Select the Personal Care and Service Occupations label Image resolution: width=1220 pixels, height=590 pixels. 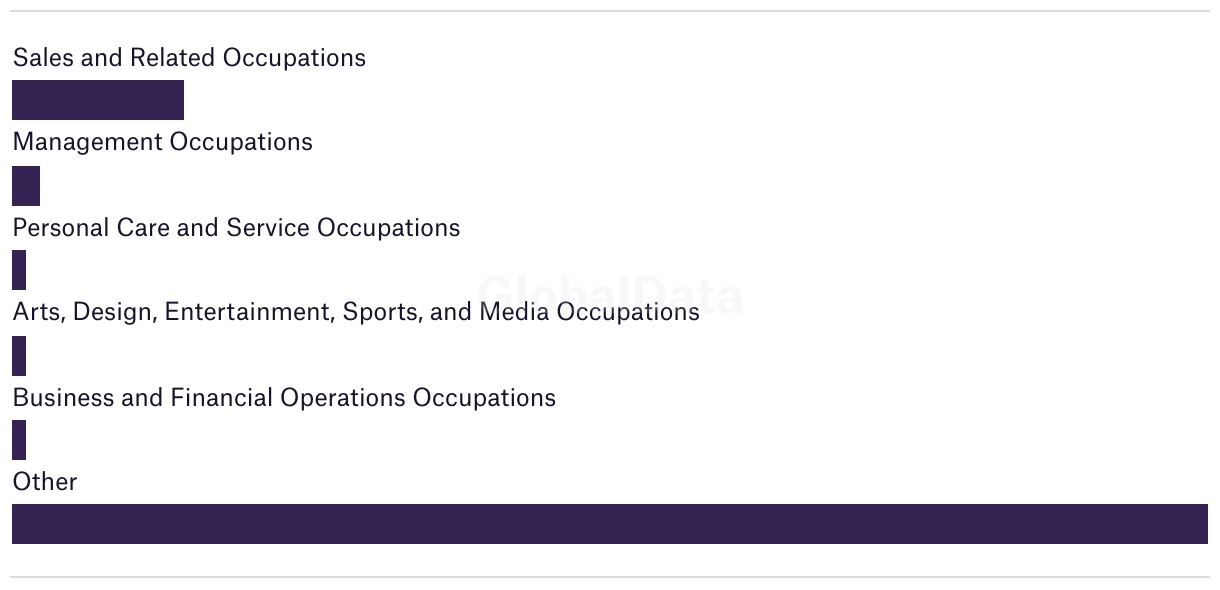236,228
